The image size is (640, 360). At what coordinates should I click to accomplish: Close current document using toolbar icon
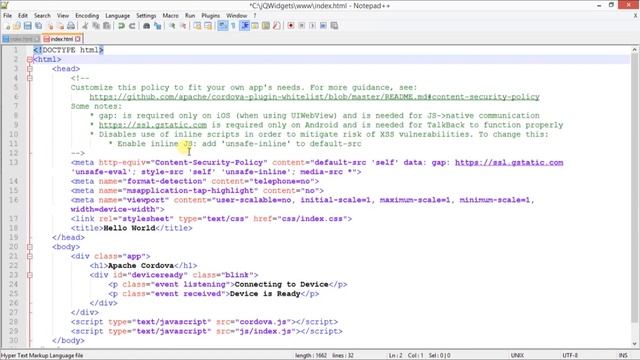point(50,26)
